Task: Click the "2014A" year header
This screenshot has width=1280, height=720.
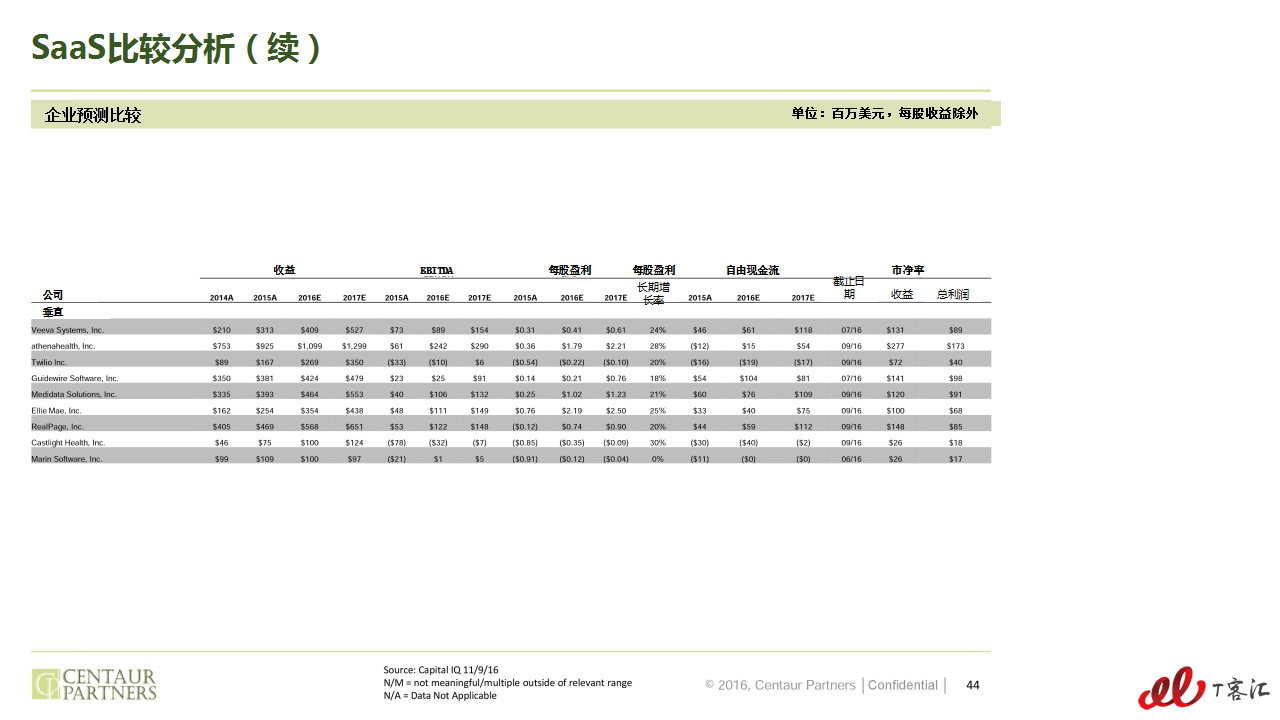Action: pyautogui.click(x=222, y=298)
